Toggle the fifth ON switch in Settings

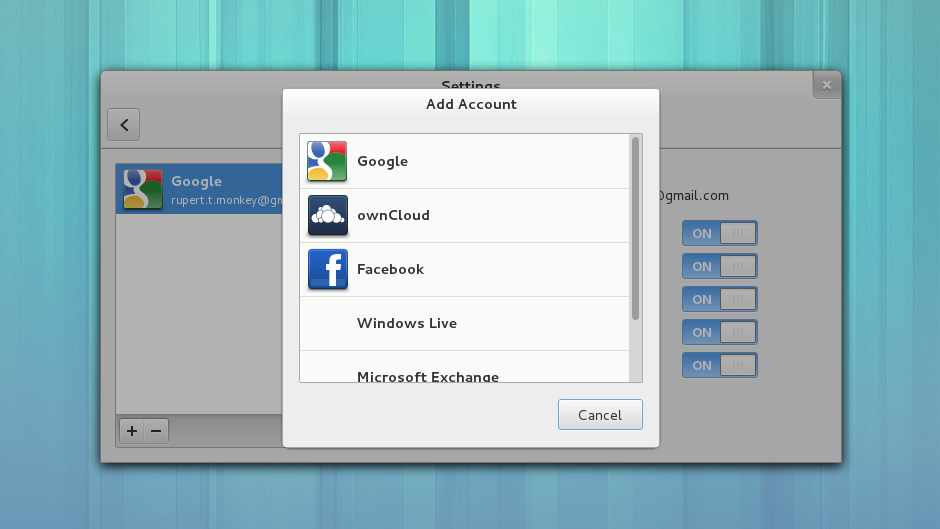click(x=719, y=365)
